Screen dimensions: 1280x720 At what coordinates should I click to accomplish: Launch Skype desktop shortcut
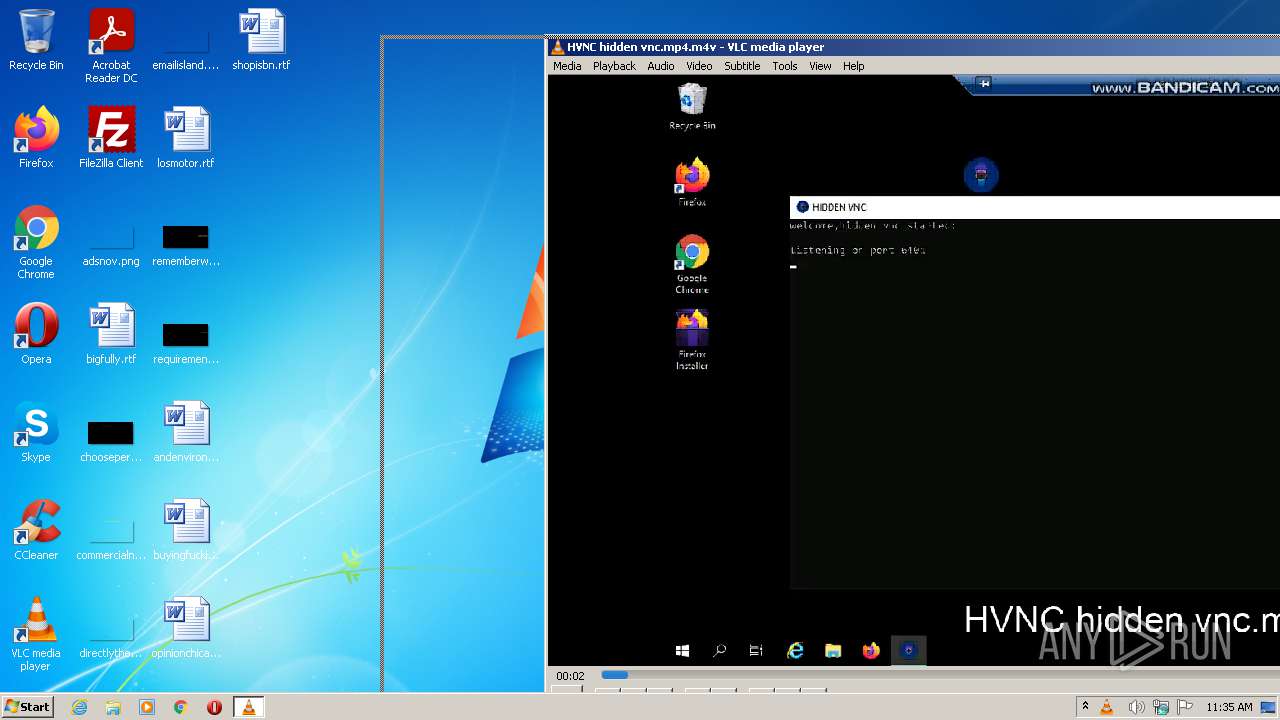(x=36, y=432)
